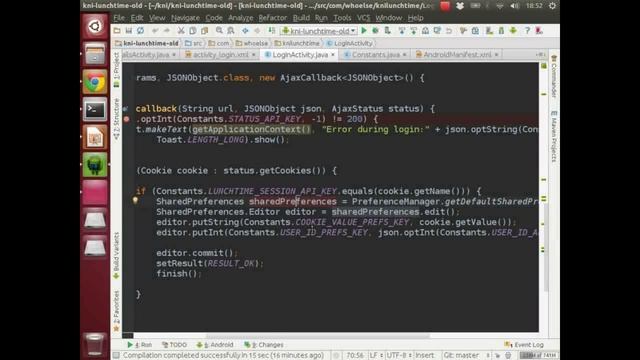Screen dimensions: 640x360
Task: Click the editor horizontal scrollbar
Action: click(x=318, y=336)
